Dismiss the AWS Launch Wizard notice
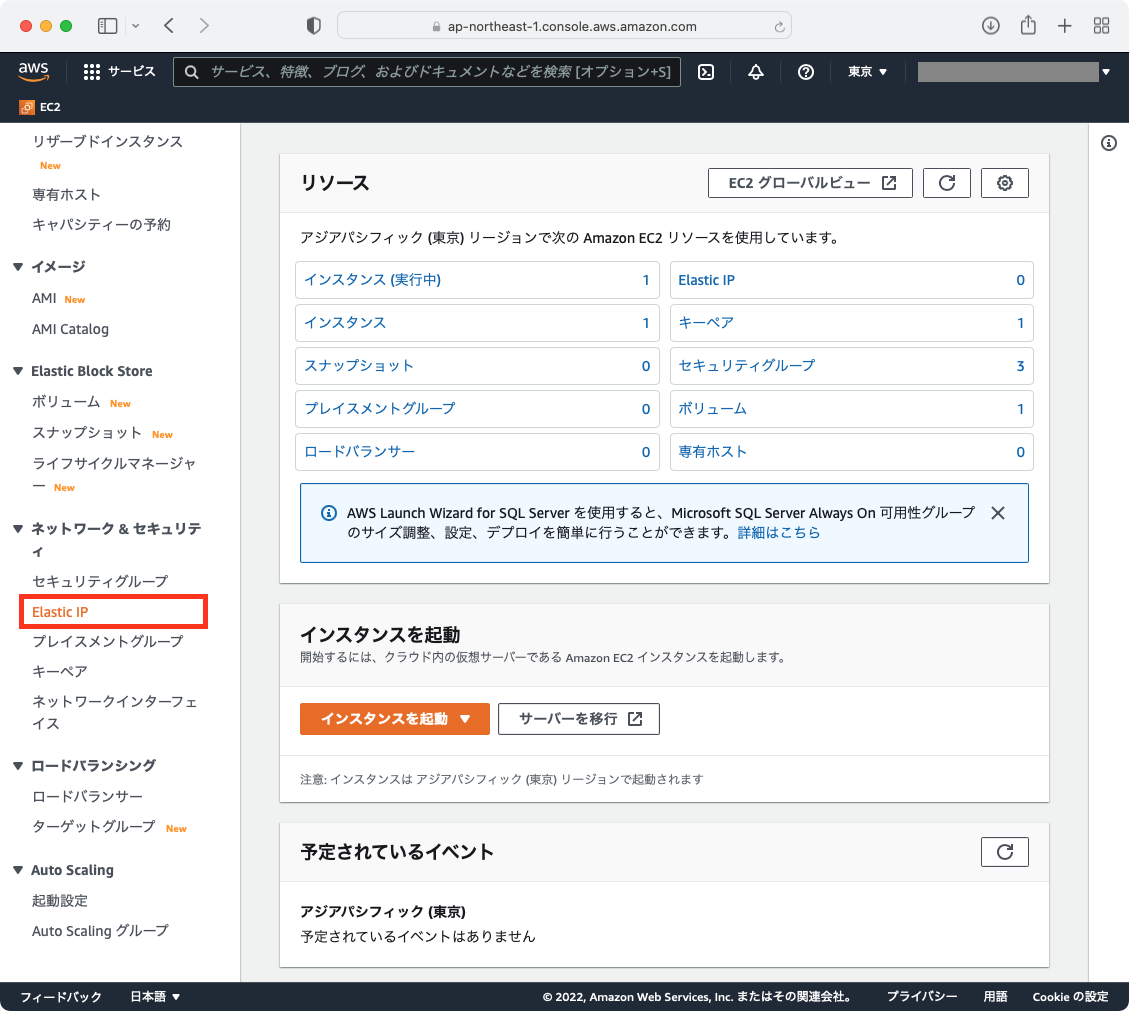Viewport: 1129px width, 1011px height. pyautogui.click(x=998, y=513)
